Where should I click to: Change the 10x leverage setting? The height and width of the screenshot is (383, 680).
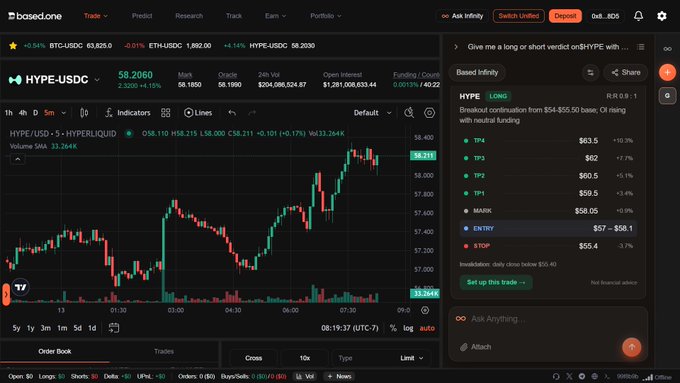coord(304,358)
